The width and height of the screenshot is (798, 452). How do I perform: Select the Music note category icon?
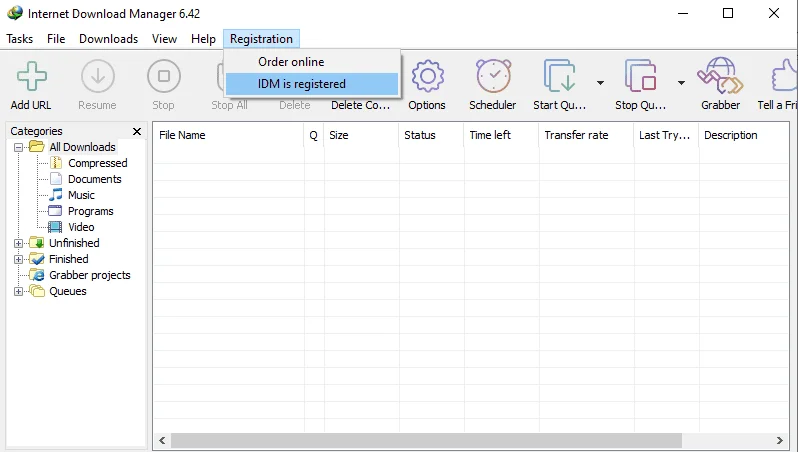tap(55, 195)
